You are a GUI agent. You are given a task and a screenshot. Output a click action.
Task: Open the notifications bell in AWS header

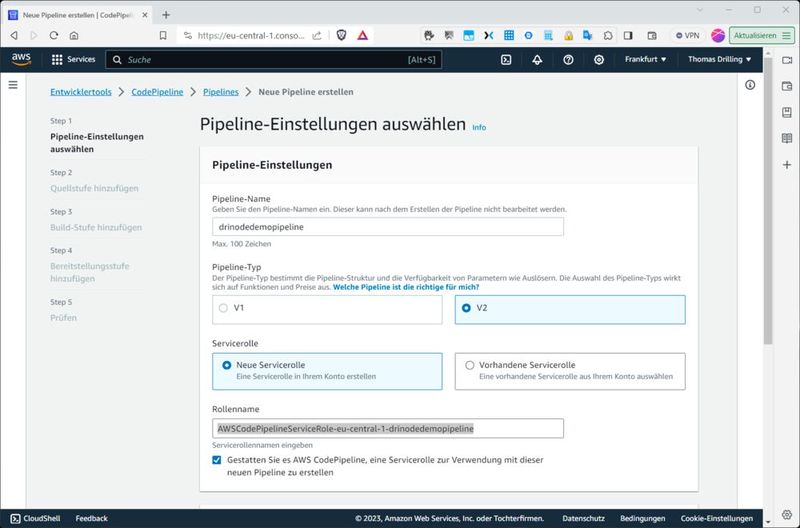[x=537, y=60]
